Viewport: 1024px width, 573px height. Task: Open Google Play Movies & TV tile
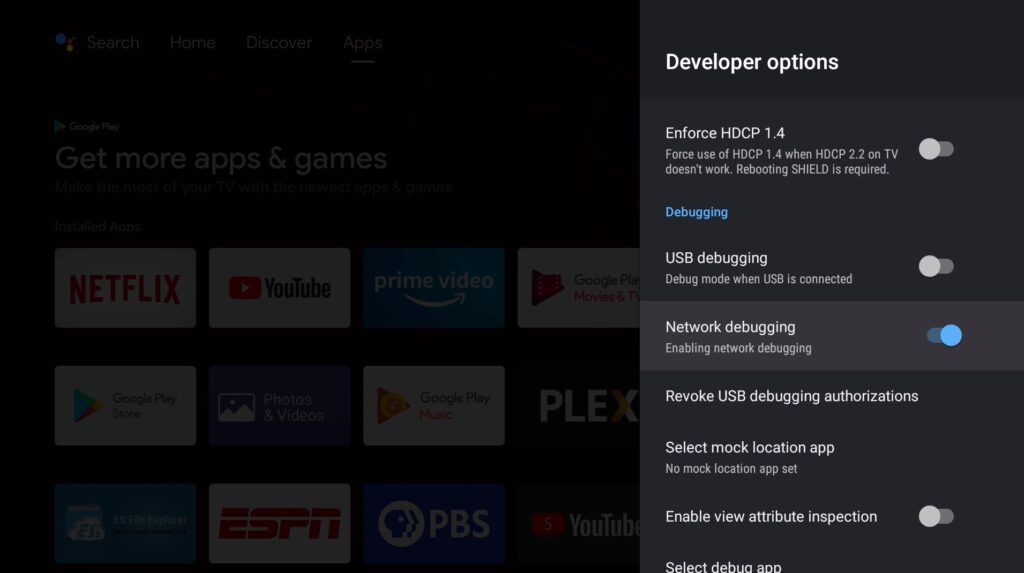click(579, 287)
